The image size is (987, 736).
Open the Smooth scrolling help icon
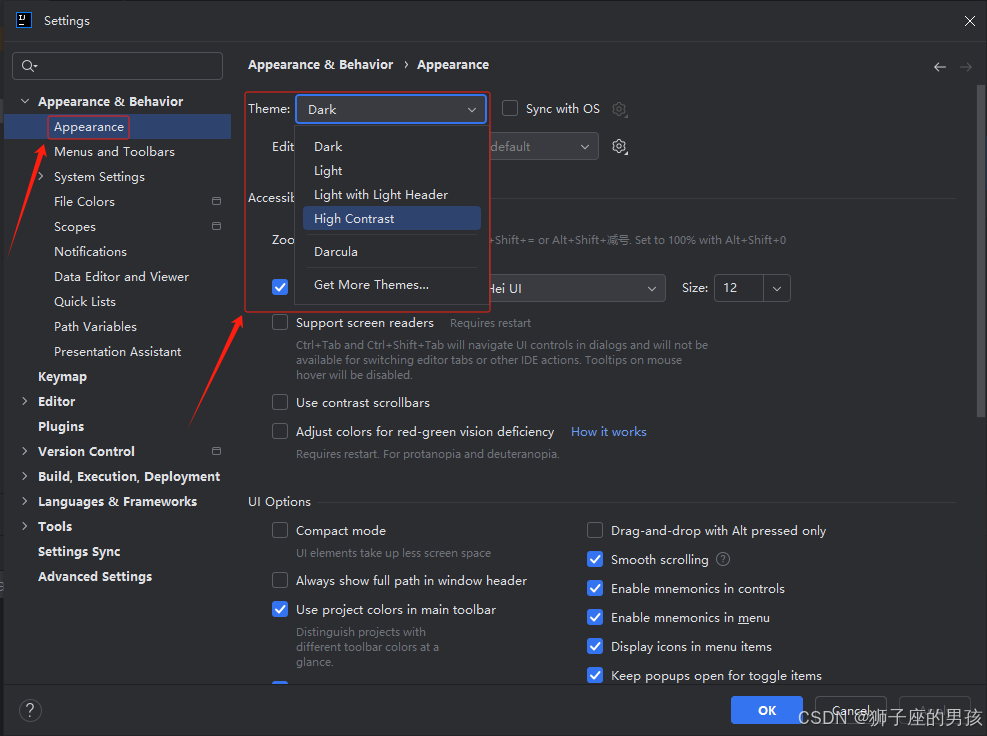[x=723, y=559]
